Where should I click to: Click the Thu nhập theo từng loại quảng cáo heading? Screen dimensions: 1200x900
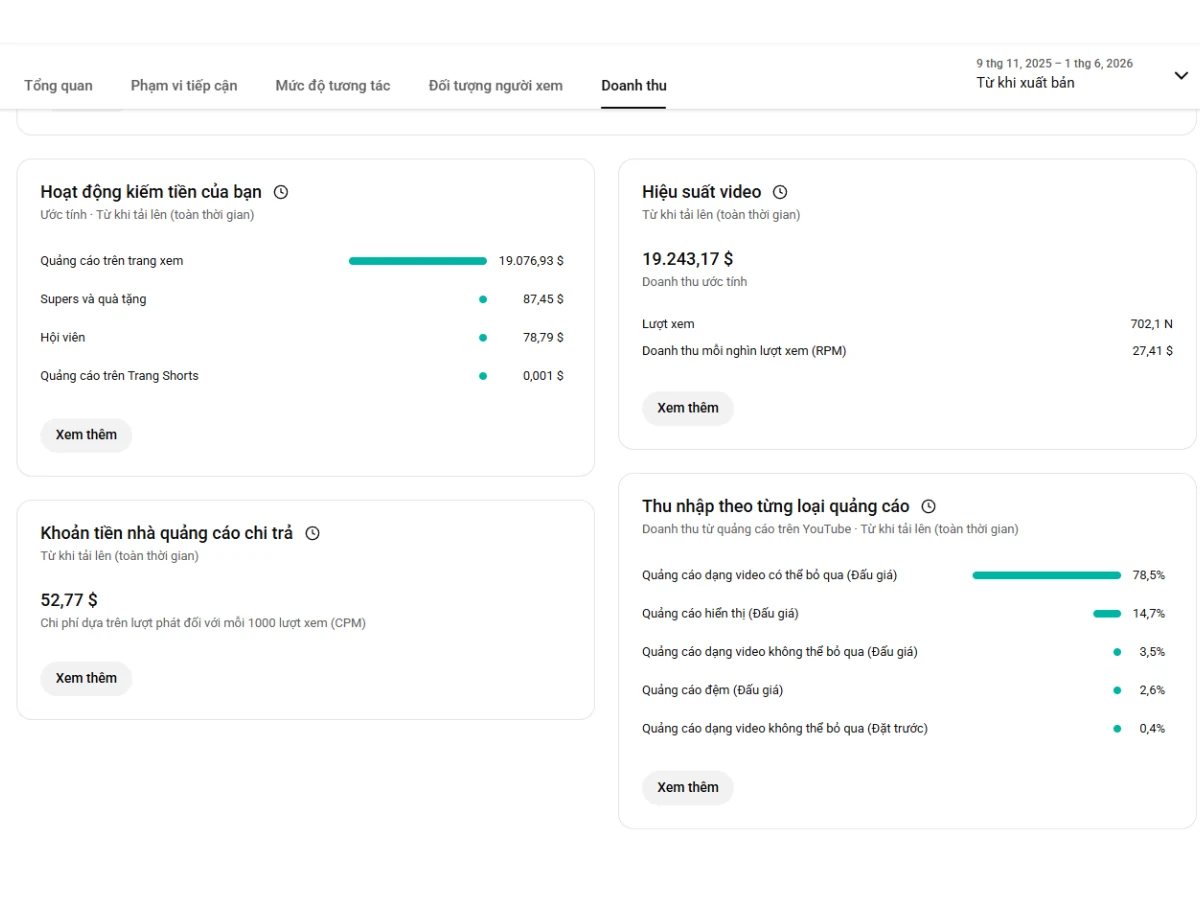click(x=776, y=506)
